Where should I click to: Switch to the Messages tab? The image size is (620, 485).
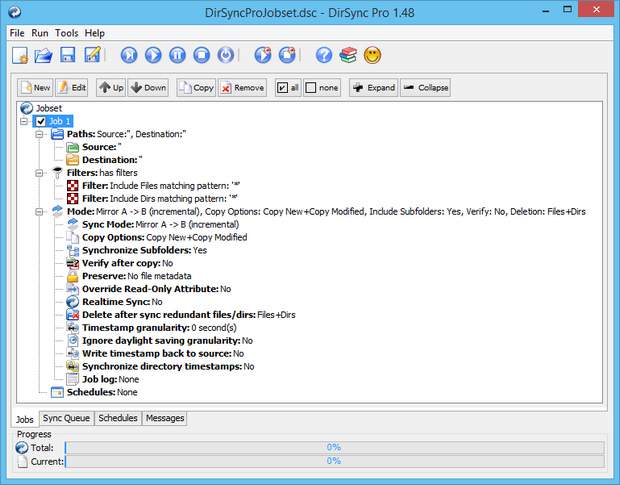(165, 418)
